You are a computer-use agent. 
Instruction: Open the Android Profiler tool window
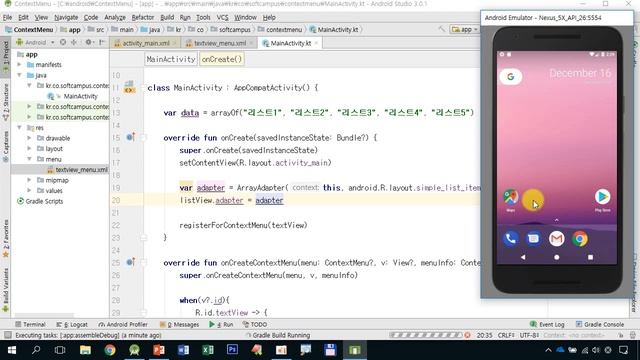[123, 324]
